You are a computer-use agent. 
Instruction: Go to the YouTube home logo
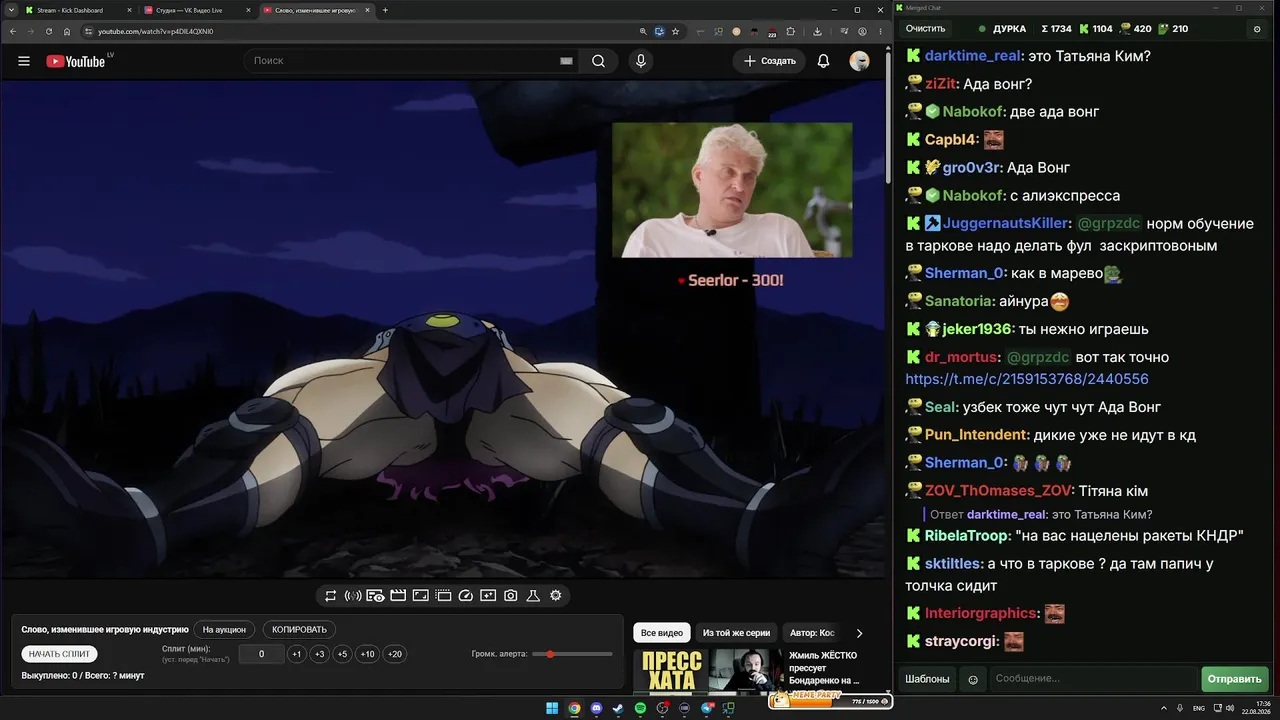[75, 61]
